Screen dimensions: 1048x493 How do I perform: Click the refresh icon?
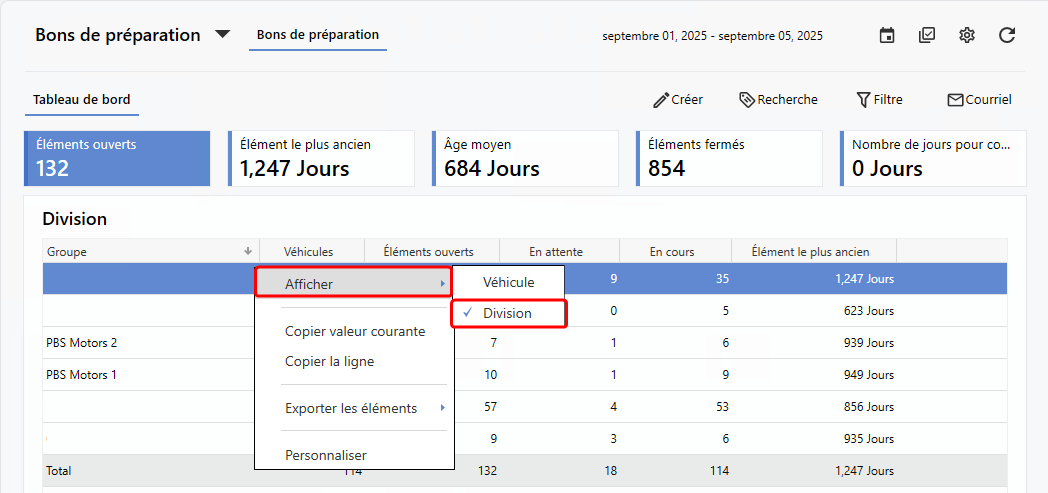1007,36
